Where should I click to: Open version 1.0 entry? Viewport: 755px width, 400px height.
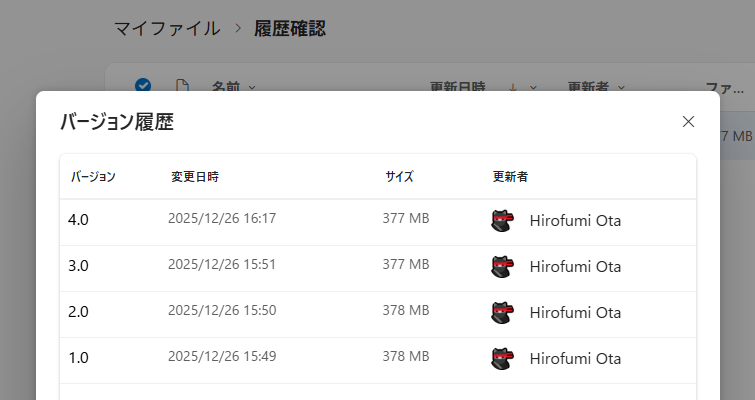pos(79,358)
